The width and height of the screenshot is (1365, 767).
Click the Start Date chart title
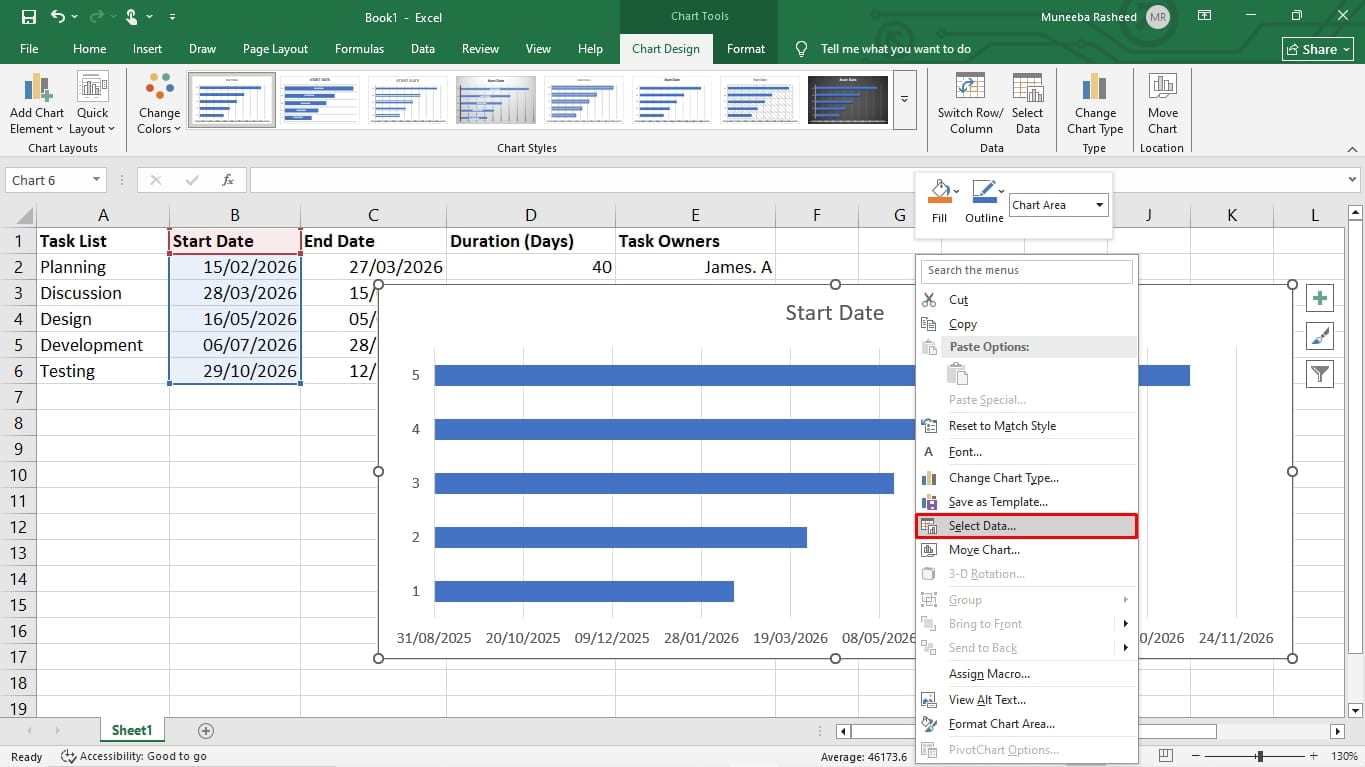(835, 313)
